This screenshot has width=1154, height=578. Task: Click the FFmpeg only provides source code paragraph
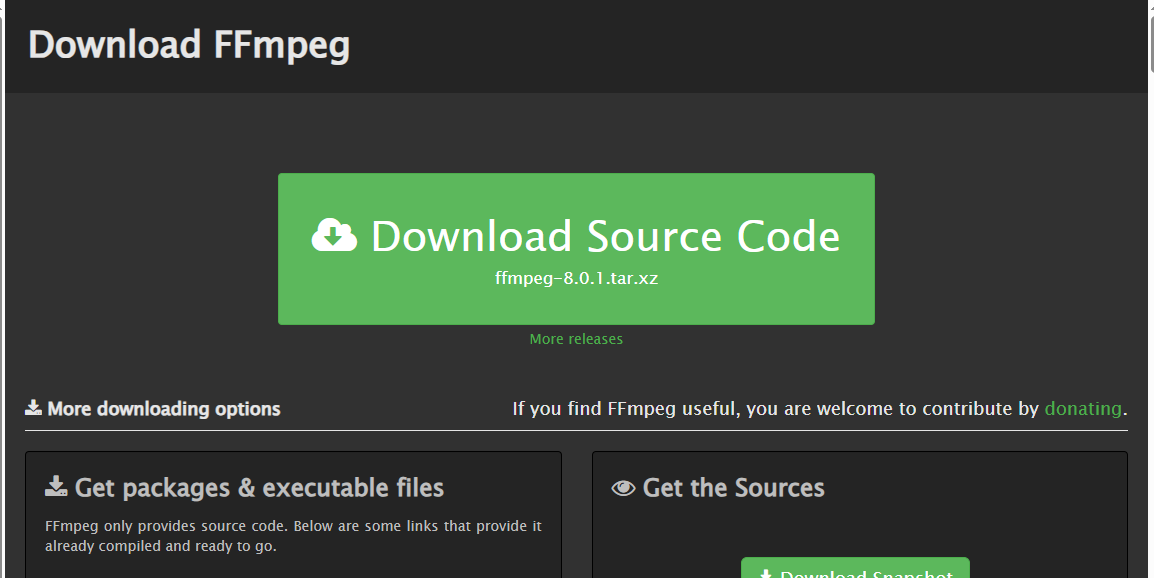(x=293, y=536)
